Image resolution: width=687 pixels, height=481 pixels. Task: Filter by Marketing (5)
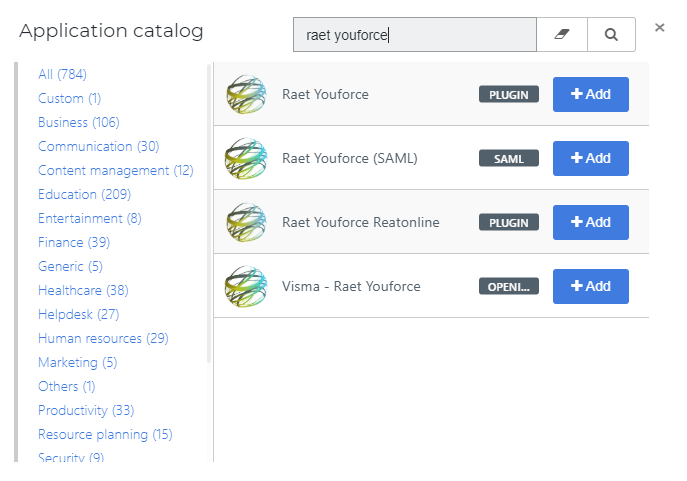click(x=78, y=362)
